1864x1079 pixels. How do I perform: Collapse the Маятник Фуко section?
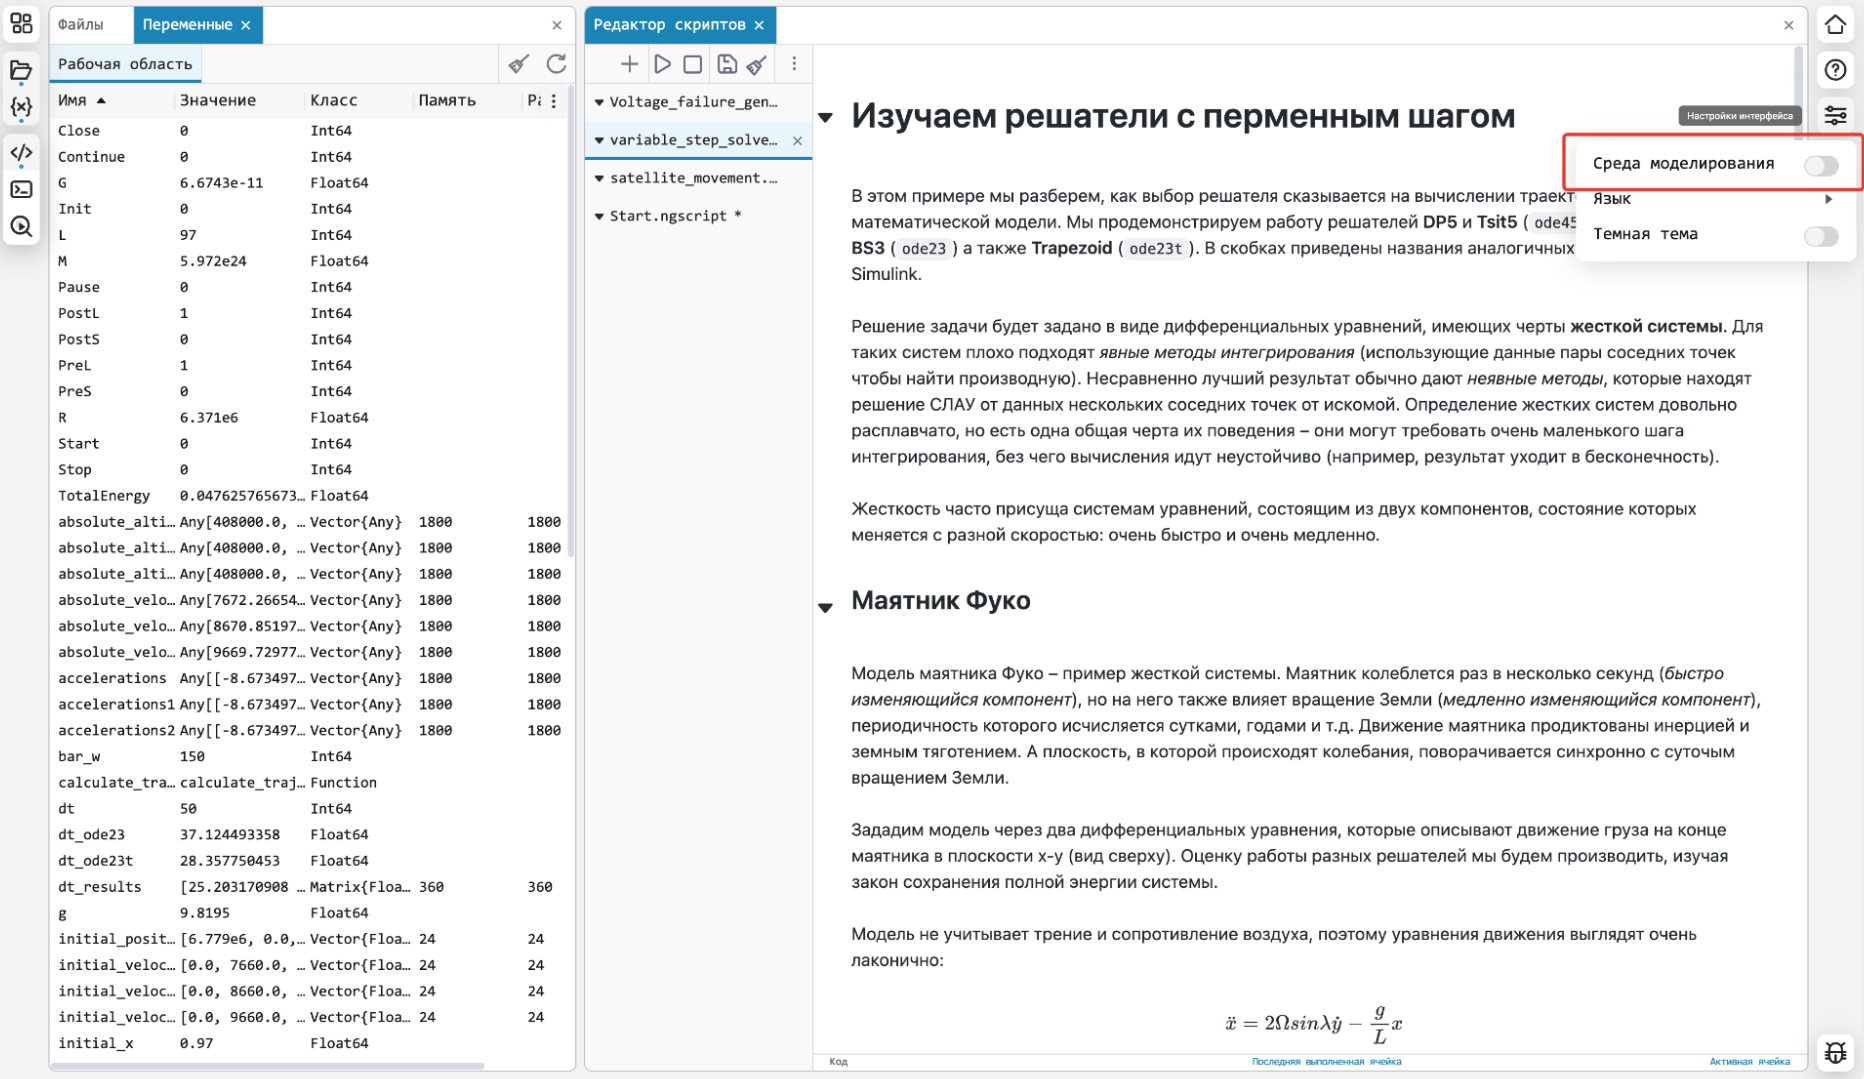click(x=826, y=608)
